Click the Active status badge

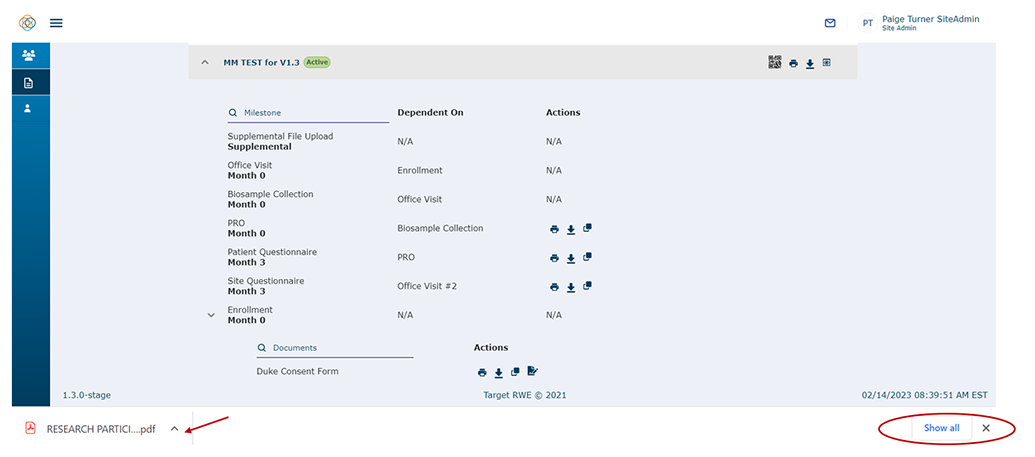tap(317, 62)
